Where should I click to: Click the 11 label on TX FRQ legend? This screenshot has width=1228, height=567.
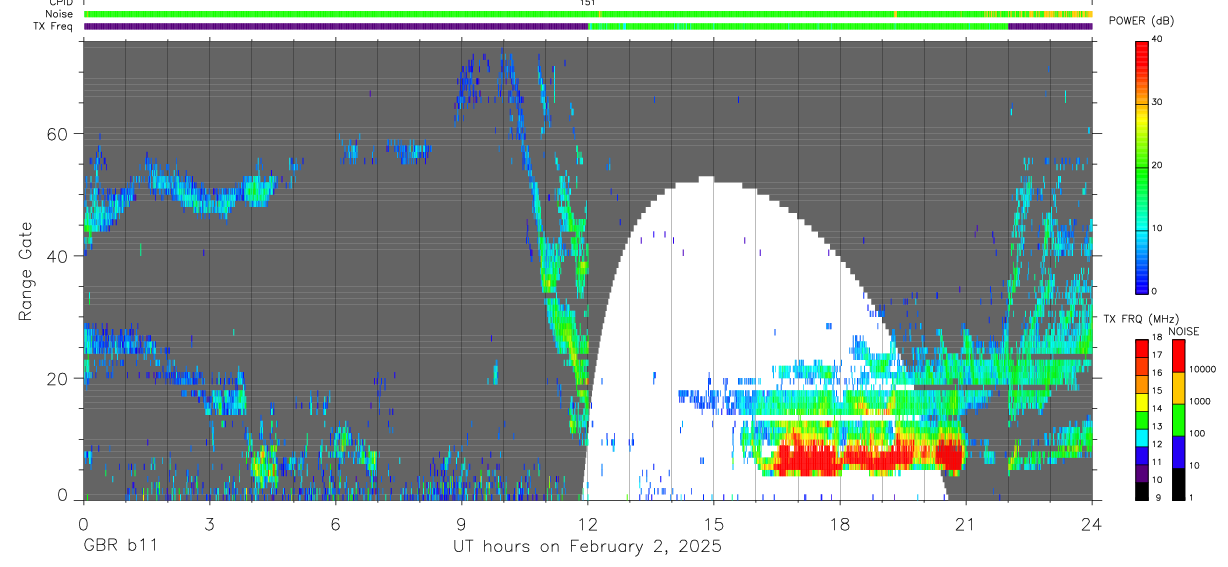click(x=1157, y=462)
